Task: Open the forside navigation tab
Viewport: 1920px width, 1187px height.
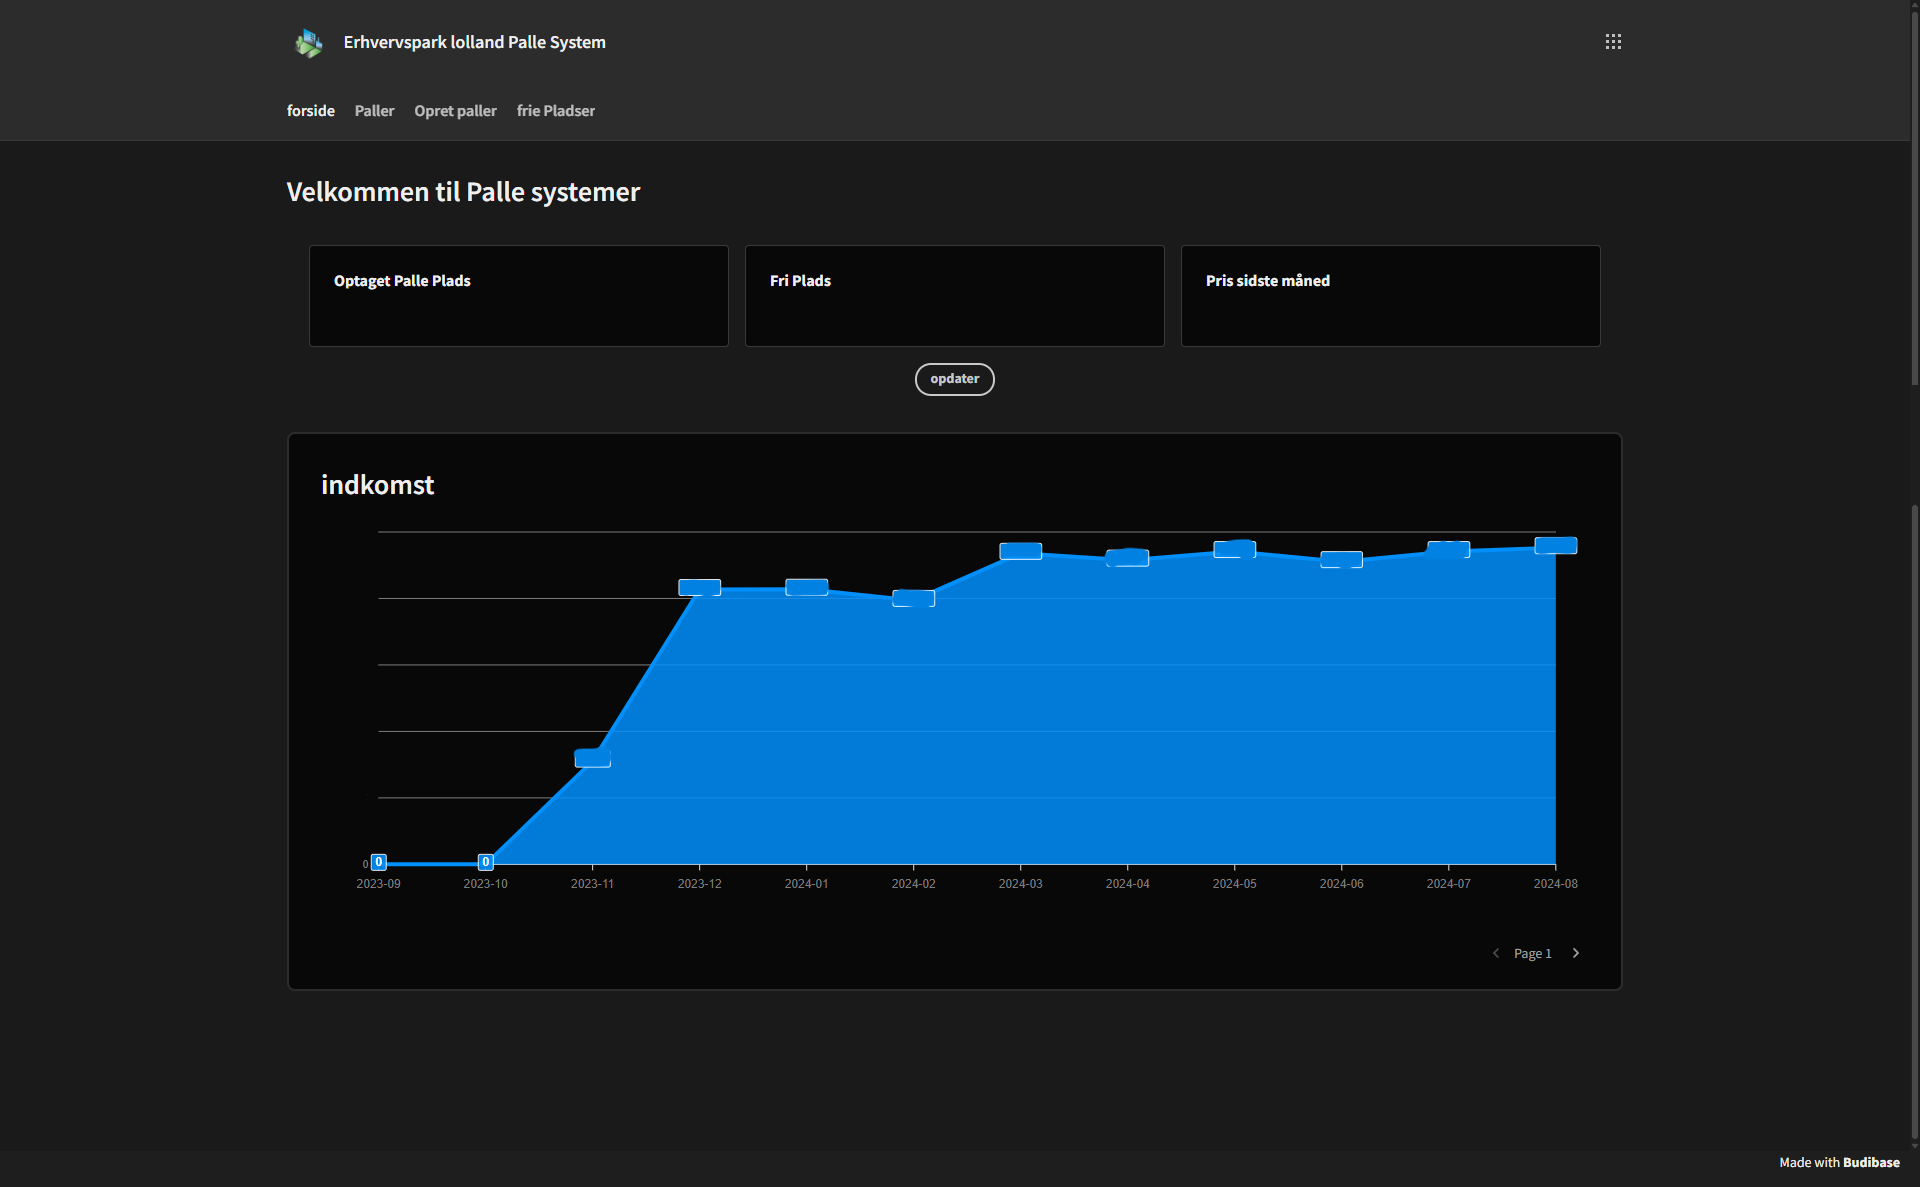Action: [x=310, y=111]
